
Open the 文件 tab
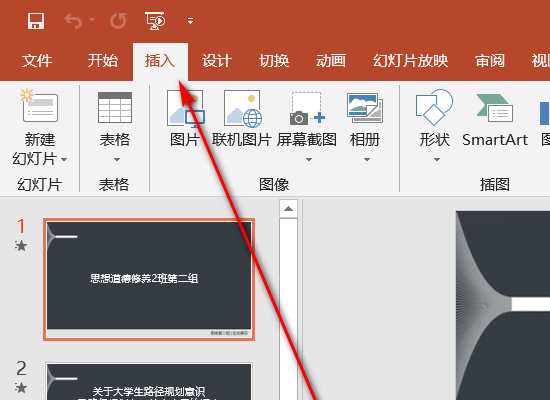(37, 61)
